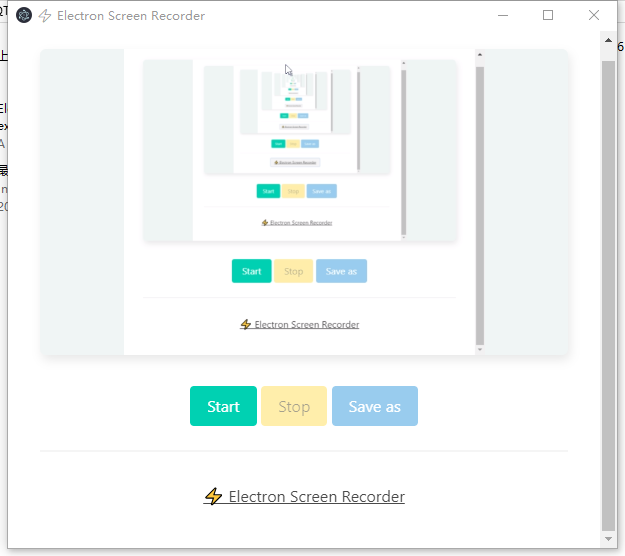Click the Stop button inside the preview
The height and width of the screenshot is (556, 625).
pyautogui.click(x=293, y=271)
